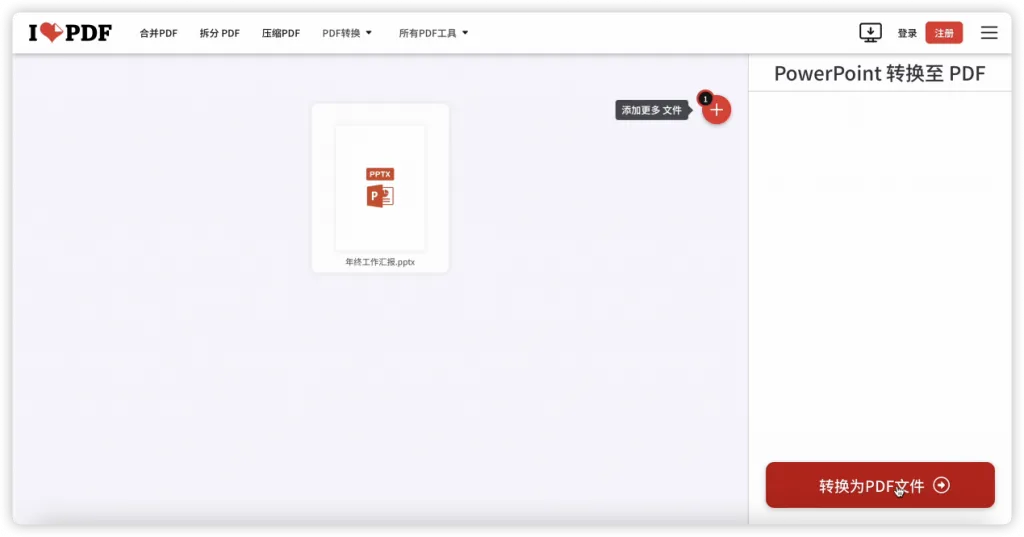This screenshot has width=1024, height=537.
Task: Open the 合并PDF tool
Action: pyautogui.click(x=158, y=33)
